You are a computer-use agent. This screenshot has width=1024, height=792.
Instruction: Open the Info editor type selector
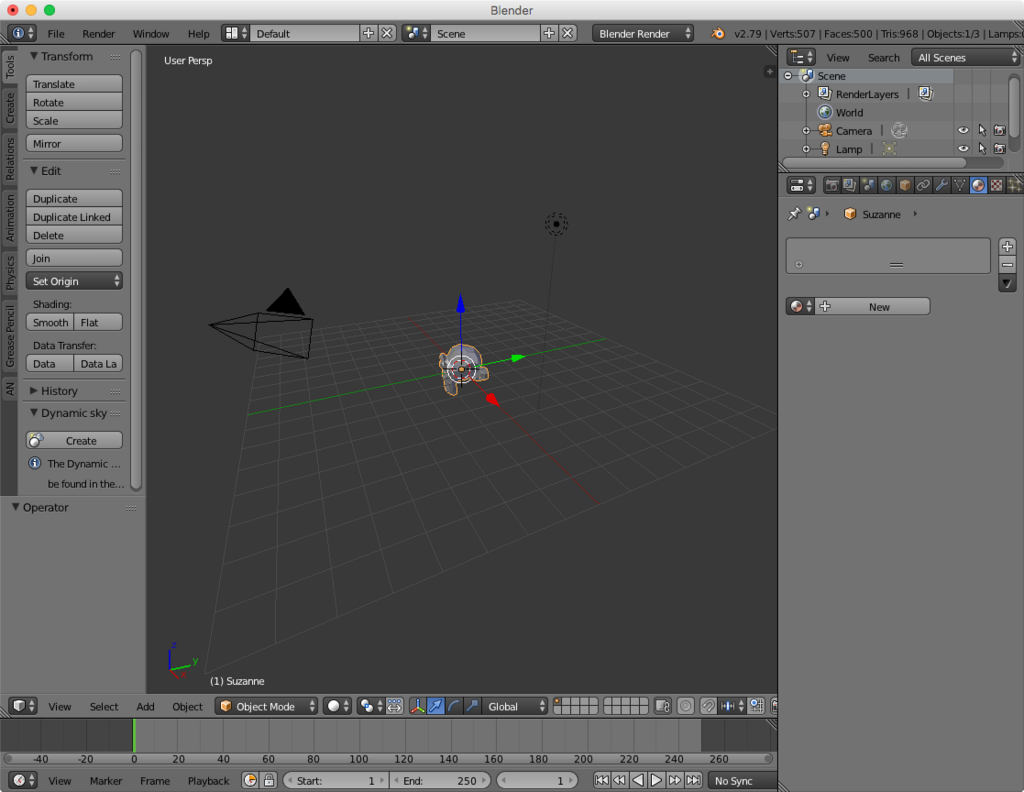pyautogui.click(x=23, y=33)
